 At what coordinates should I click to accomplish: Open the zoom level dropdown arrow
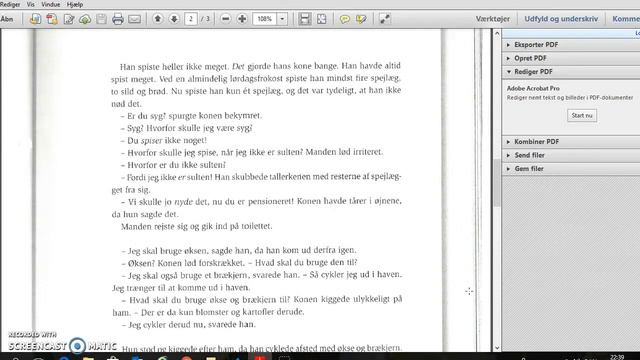coord(282,19)
